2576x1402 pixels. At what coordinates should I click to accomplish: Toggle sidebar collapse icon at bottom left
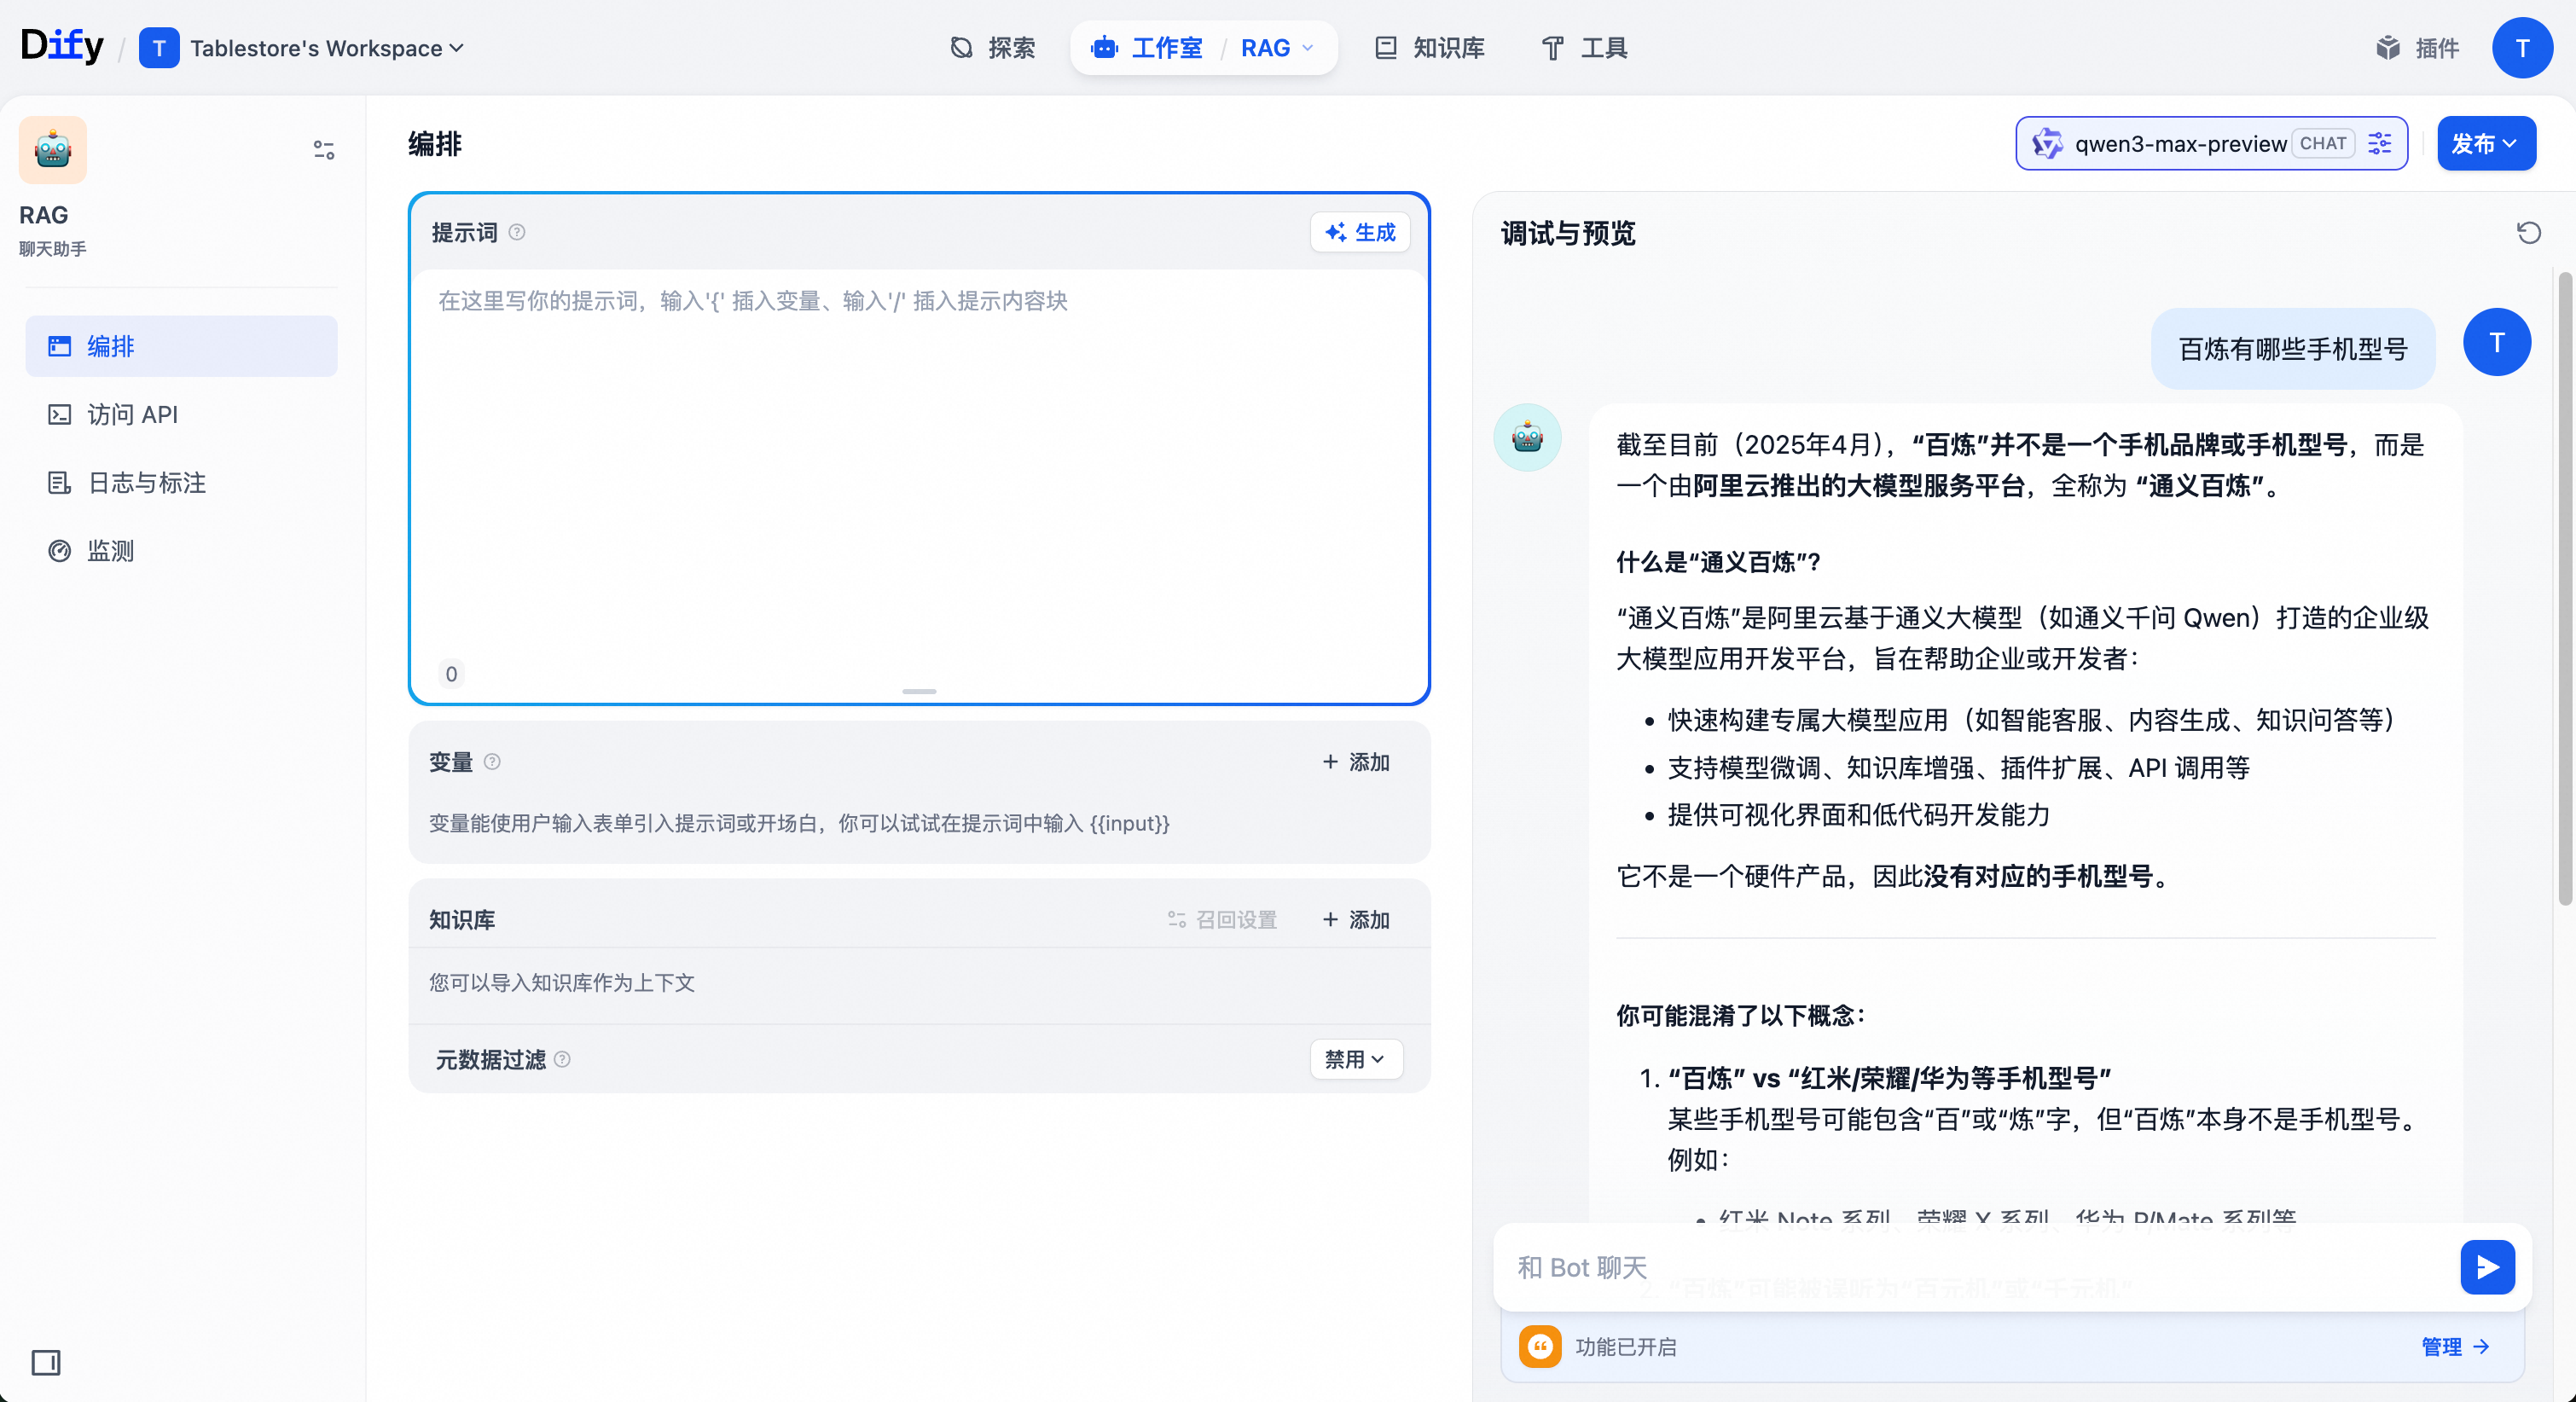coord(46,1362)
